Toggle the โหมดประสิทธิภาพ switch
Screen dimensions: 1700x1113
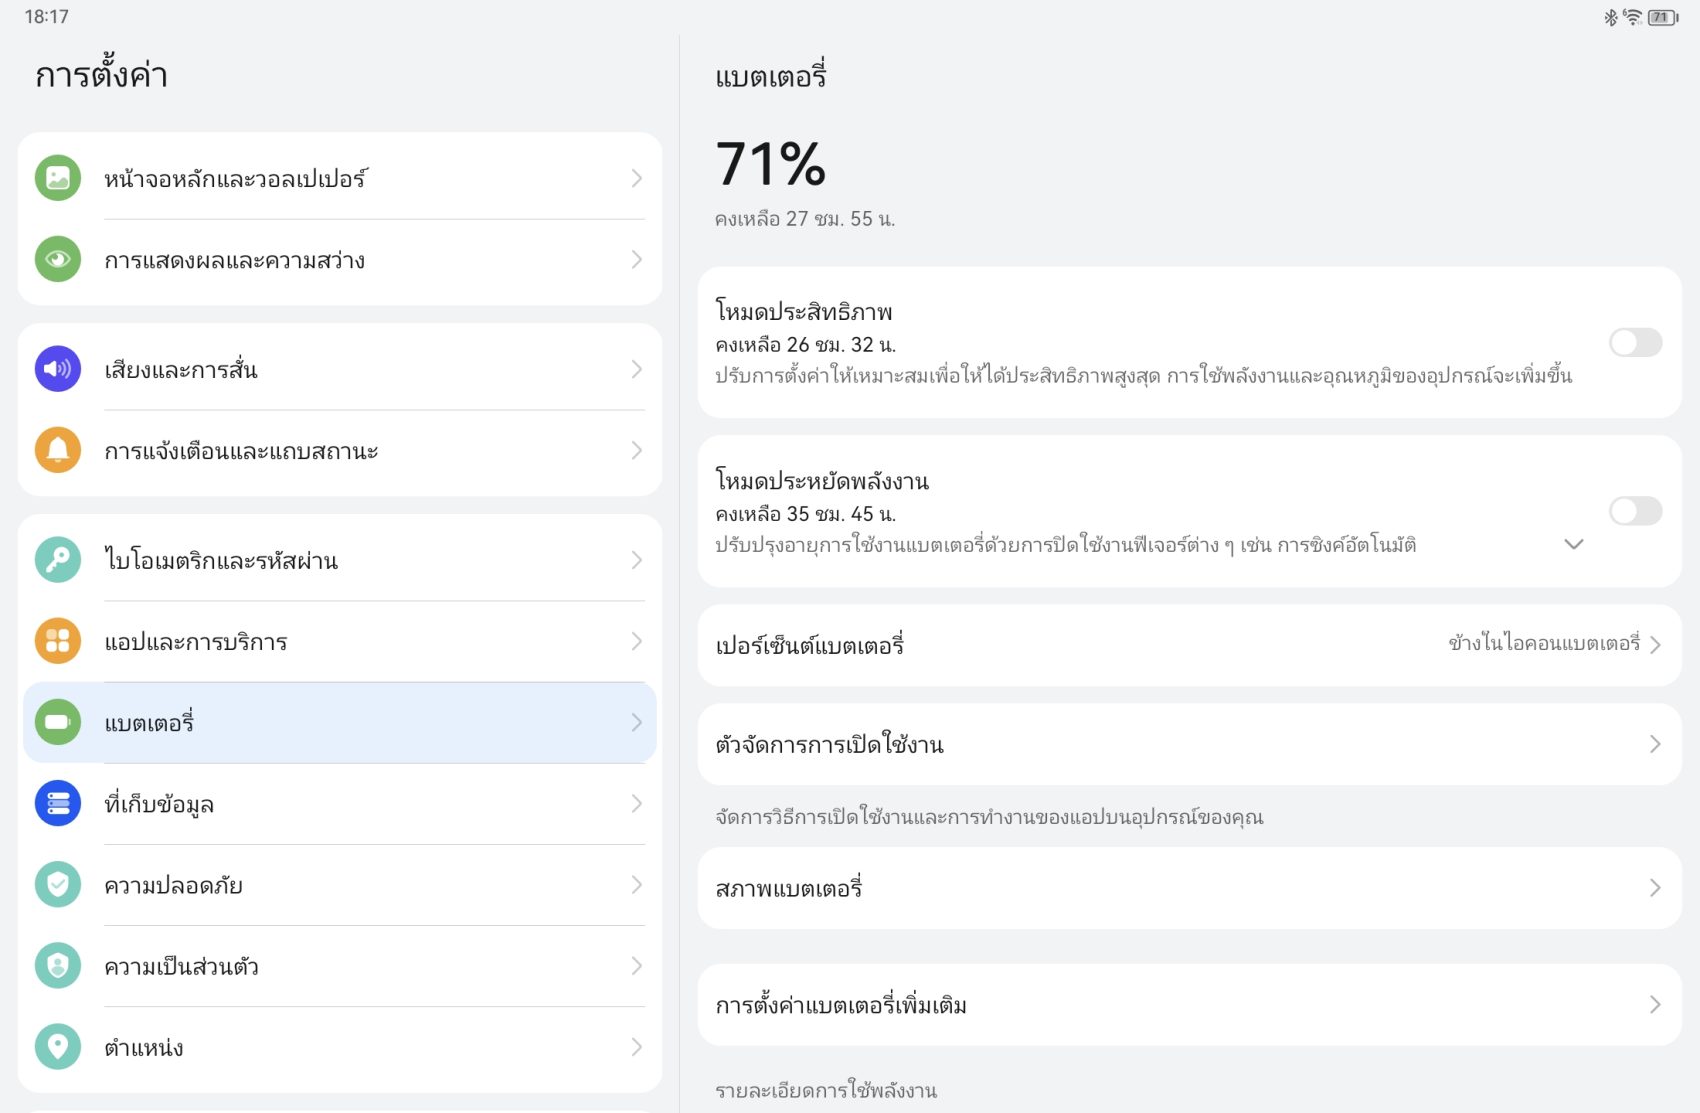click(x=1635, y=342)
